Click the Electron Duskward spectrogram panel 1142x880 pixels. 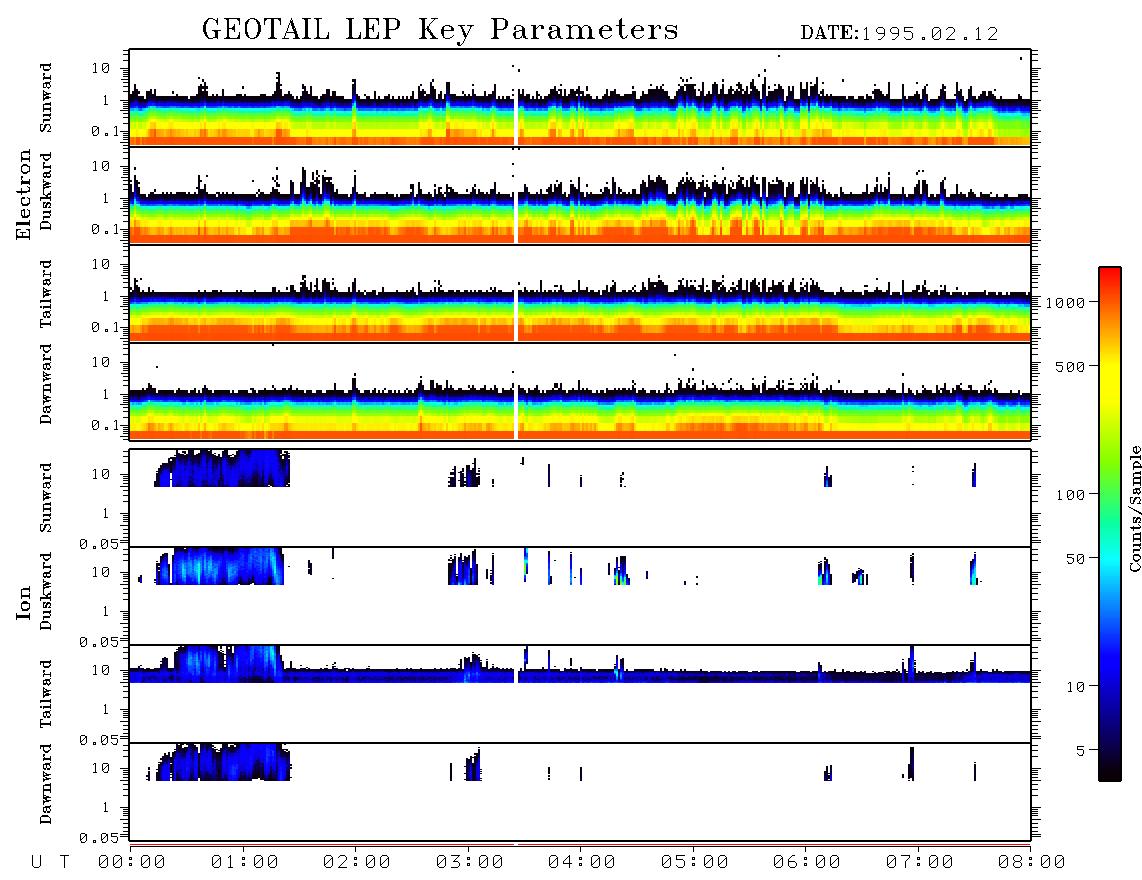[580, 195]
